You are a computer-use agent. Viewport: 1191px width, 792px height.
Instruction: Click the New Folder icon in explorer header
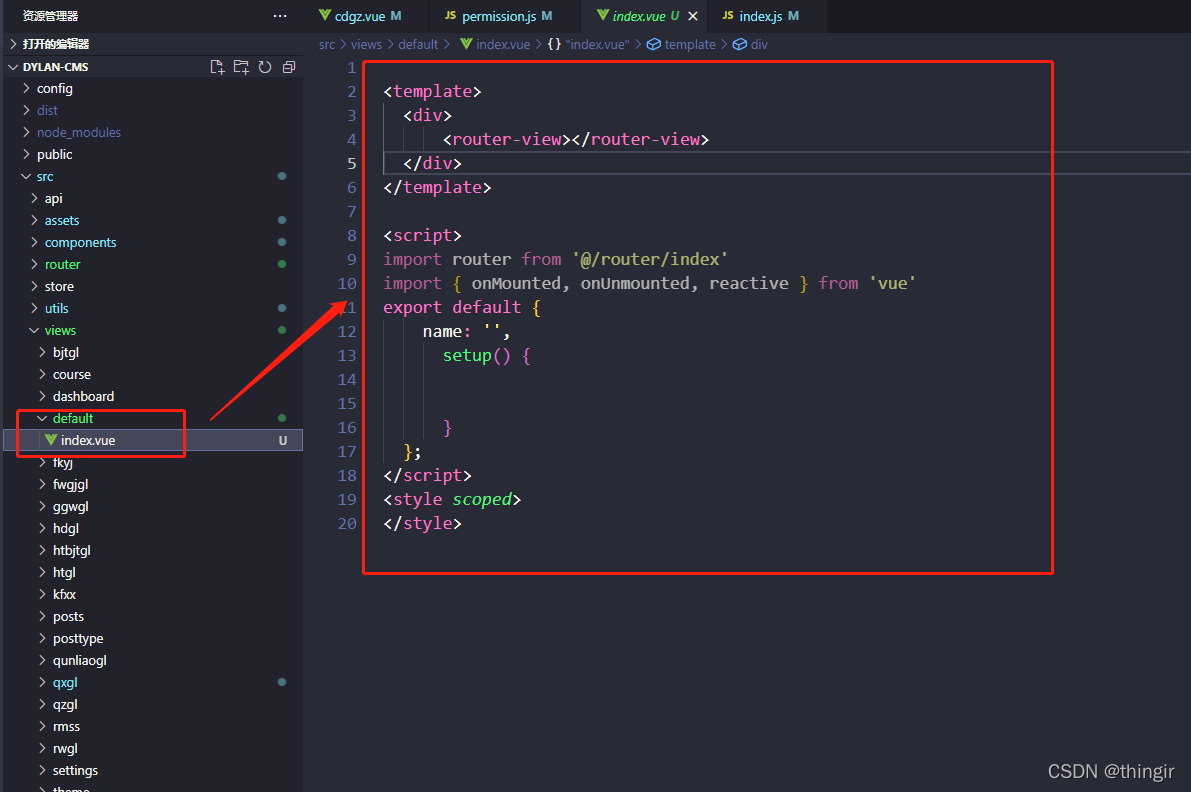pos(241,67)
